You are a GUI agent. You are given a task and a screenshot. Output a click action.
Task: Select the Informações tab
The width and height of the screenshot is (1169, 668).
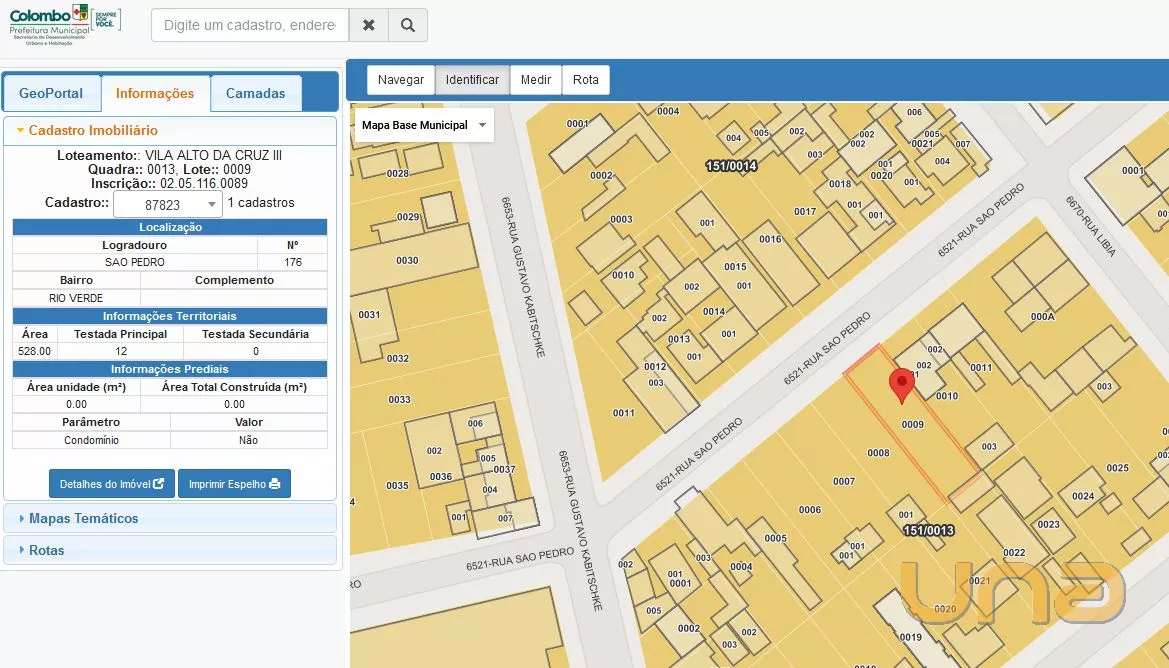coord(155,93)
